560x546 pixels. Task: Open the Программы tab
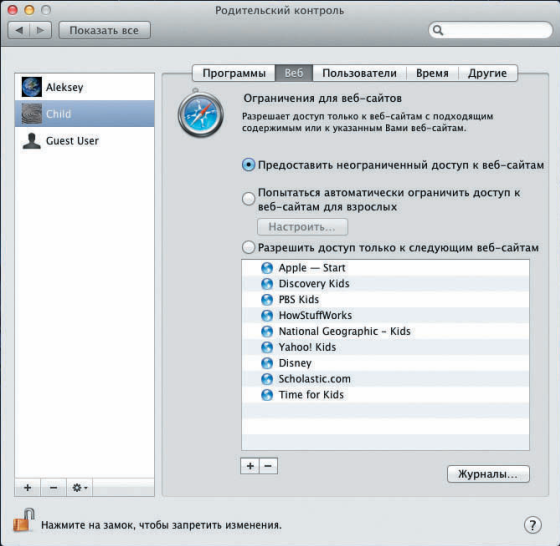click(234, 73)
